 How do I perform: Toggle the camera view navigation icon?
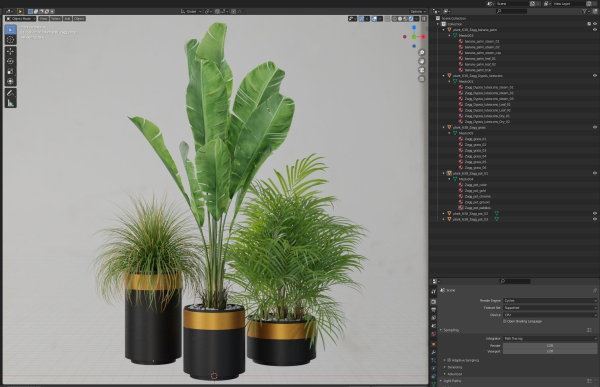(422, 70)
